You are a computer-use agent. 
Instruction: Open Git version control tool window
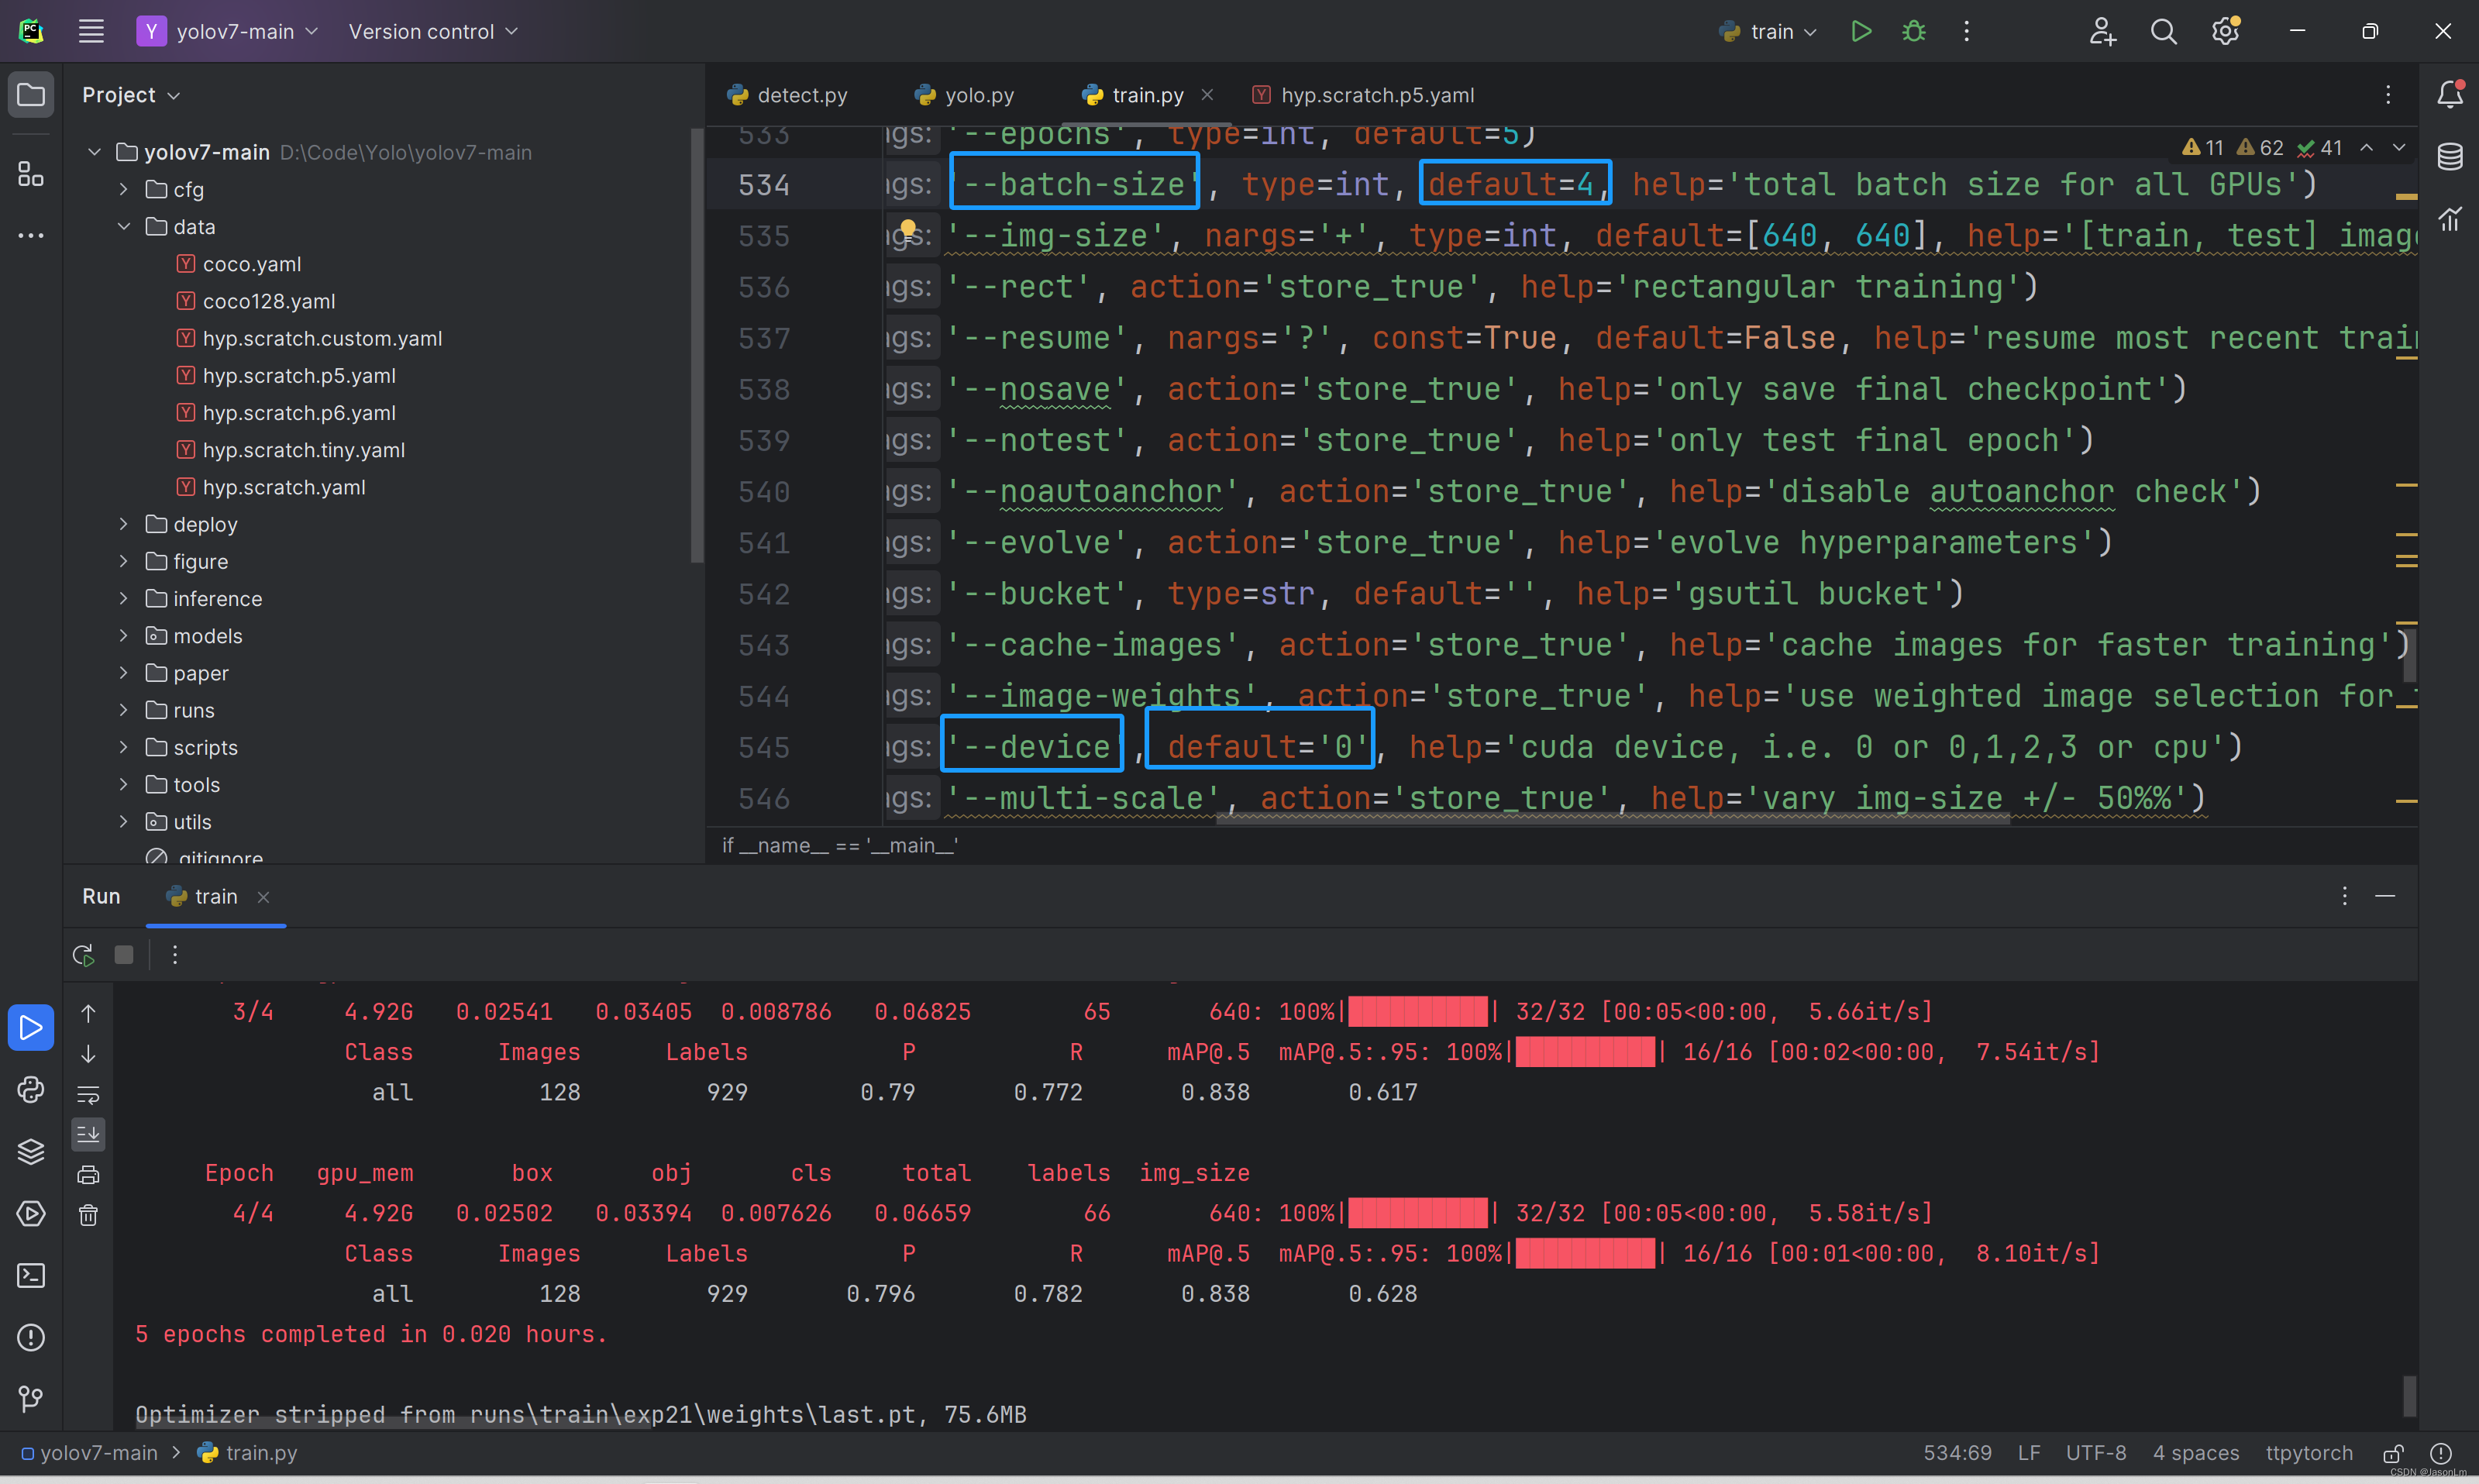pyautogui.click(x=31, y=1398)
